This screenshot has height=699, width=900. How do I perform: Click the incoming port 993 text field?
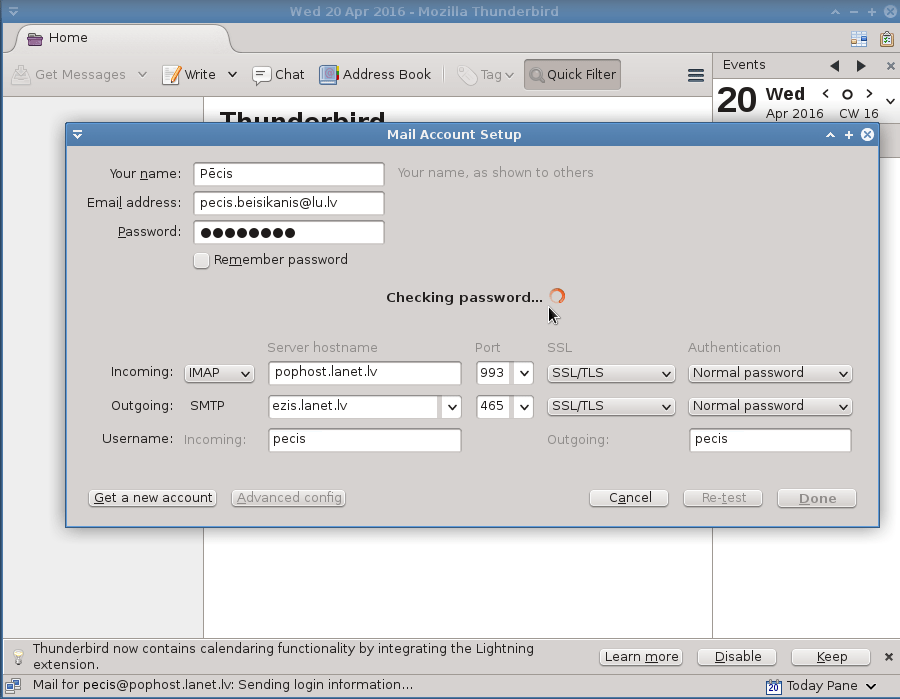click(x=494, y=373)
